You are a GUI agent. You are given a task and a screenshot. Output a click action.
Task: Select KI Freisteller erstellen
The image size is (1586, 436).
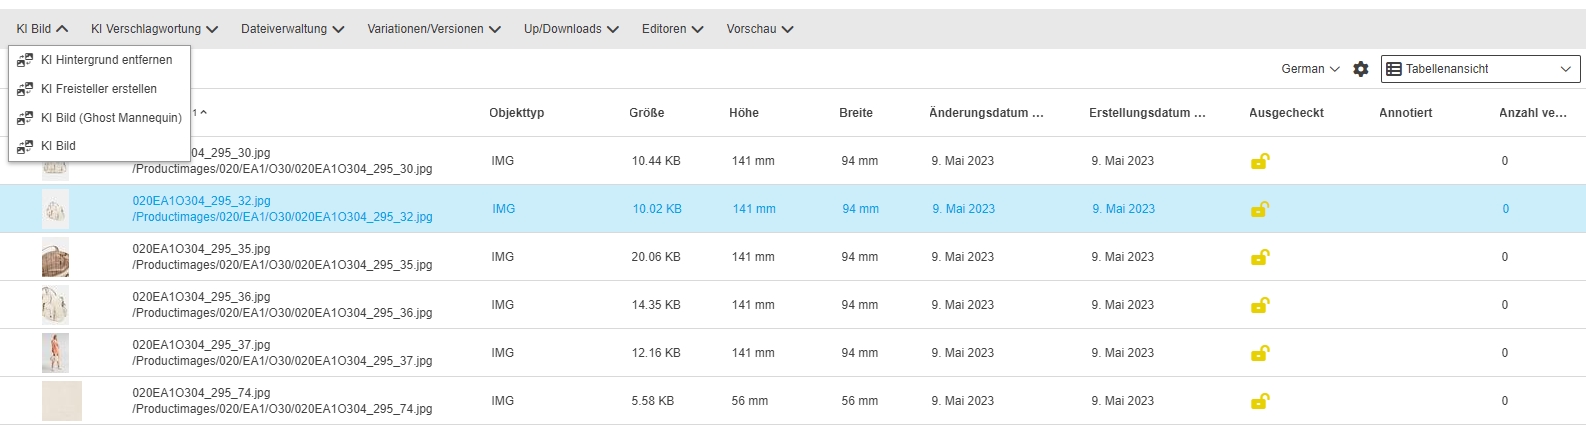(x=99, y=89)
